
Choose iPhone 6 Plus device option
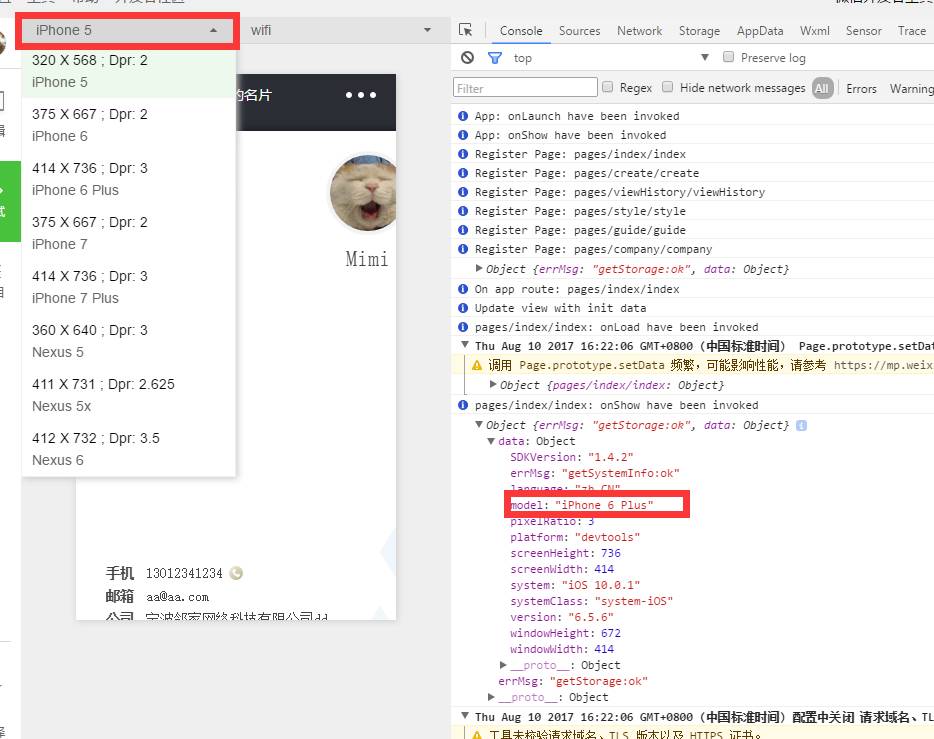129,179
